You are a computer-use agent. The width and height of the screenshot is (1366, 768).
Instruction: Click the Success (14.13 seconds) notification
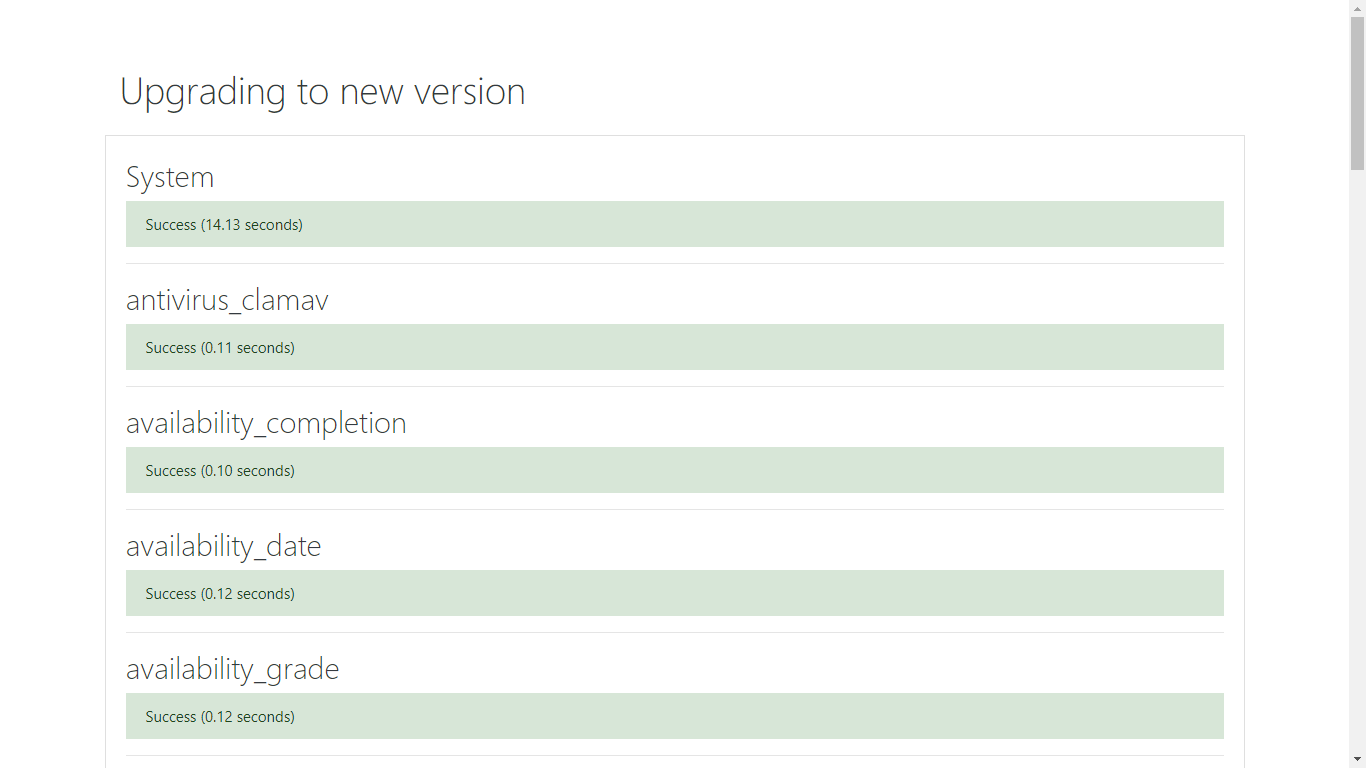click(x=674, y=224)
